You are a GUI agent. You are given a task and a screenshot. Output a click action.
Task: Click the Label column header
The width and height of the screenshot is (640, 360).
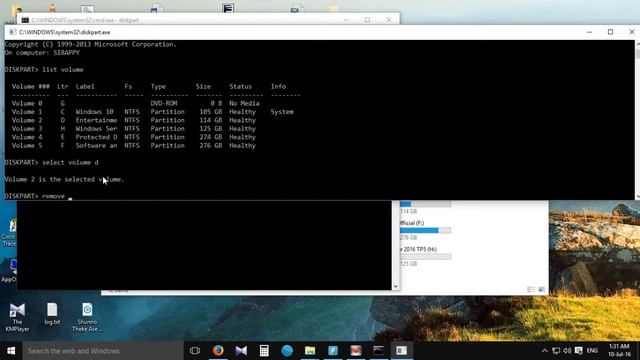85,87
